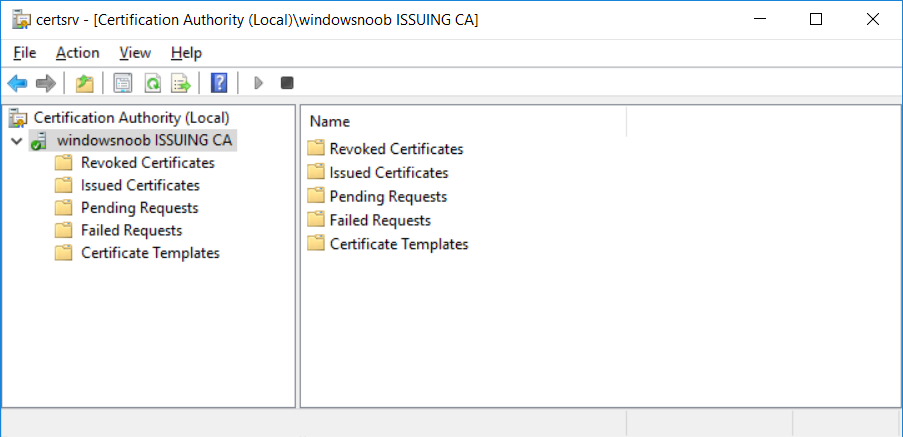Screen dimensions: 903x437
Task: Click the Name column header
Action: pos(464,121)
